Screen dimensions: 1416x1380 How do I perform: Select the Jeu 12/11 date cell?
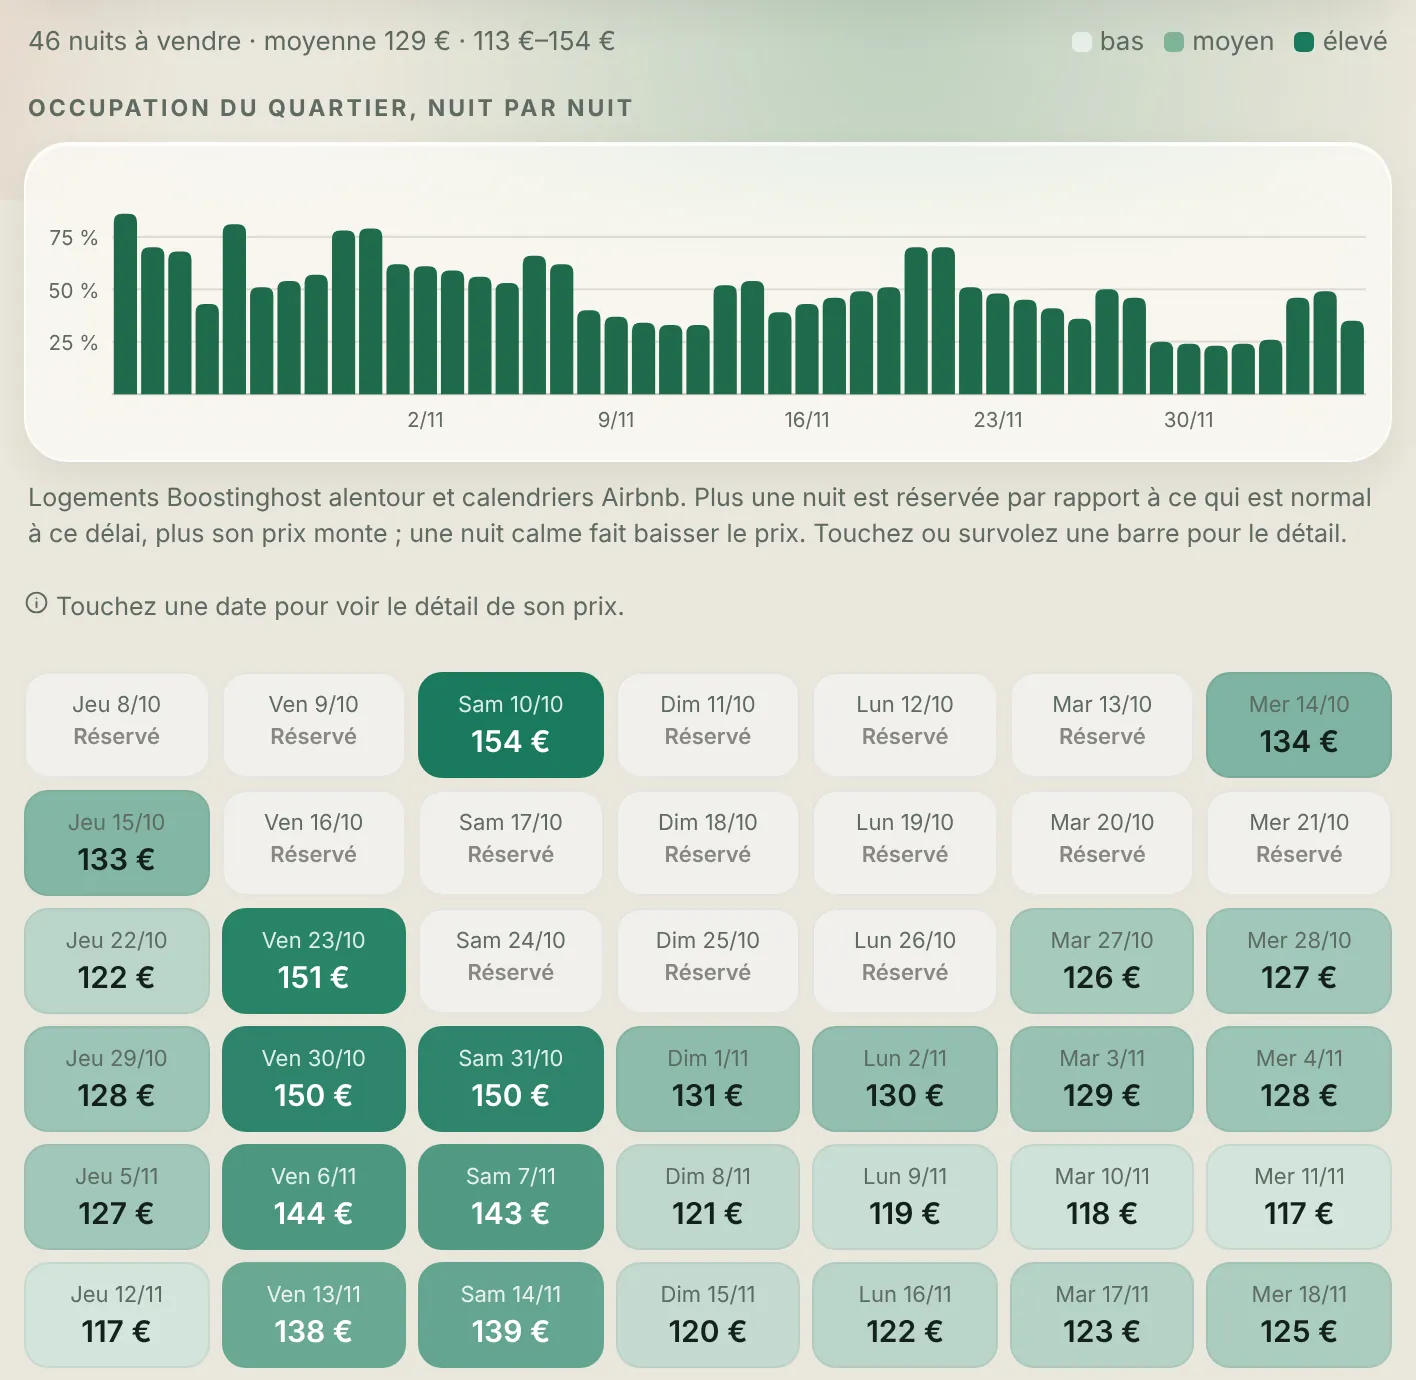[x=117, y=1315]
